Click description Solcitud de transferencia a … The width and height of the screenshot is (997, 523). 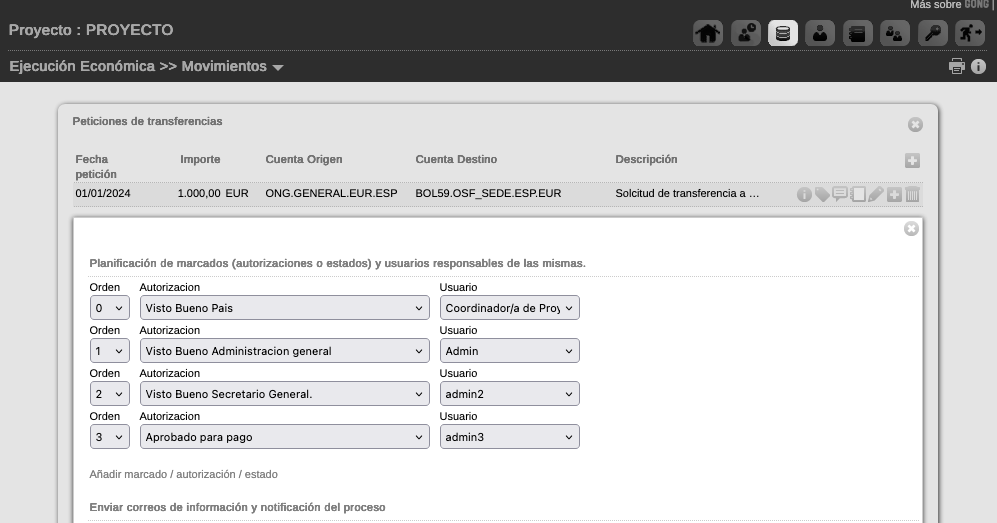(687, 193)
